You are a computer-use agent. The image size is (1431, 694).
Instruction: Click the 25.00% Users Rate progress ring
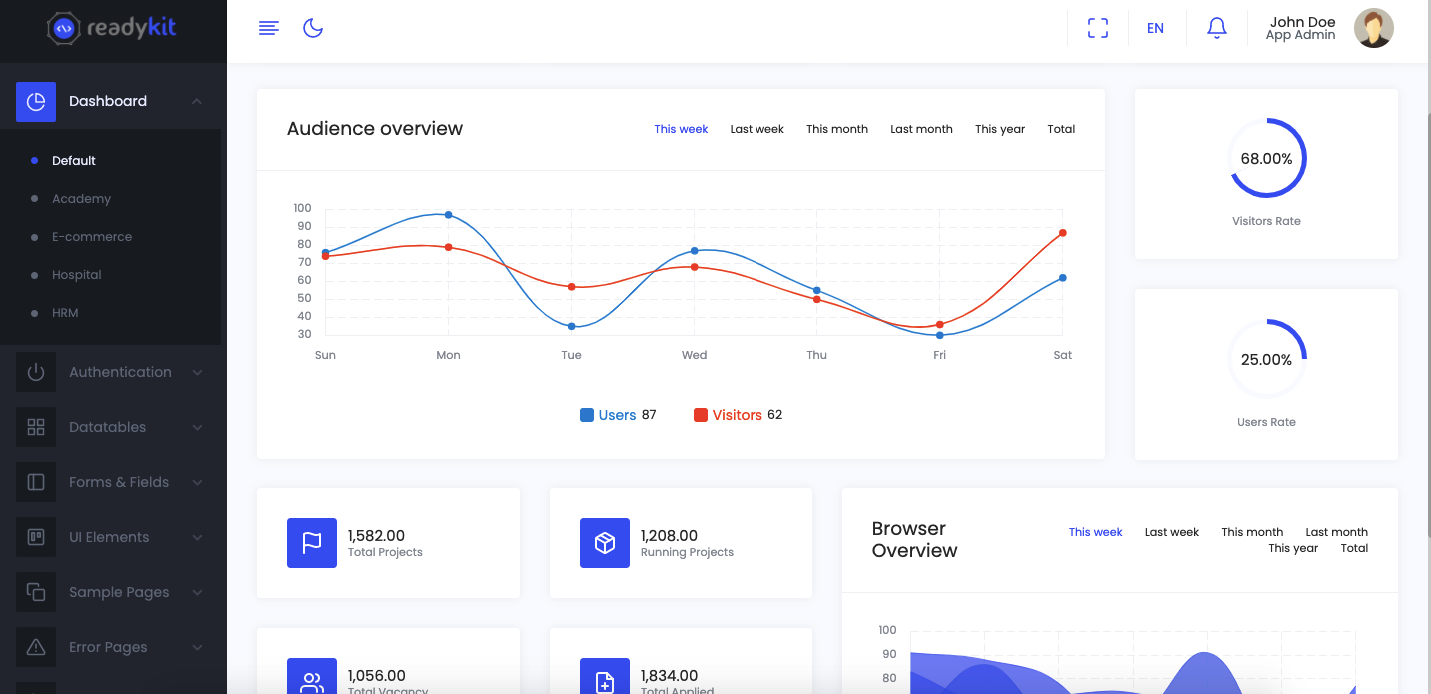1266,359
